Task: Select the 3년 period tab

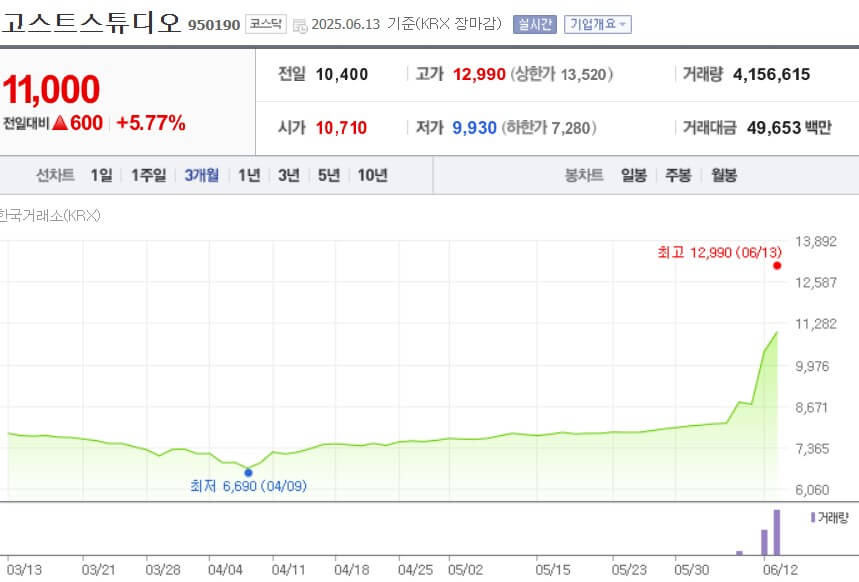Action: tap(289, 174)
